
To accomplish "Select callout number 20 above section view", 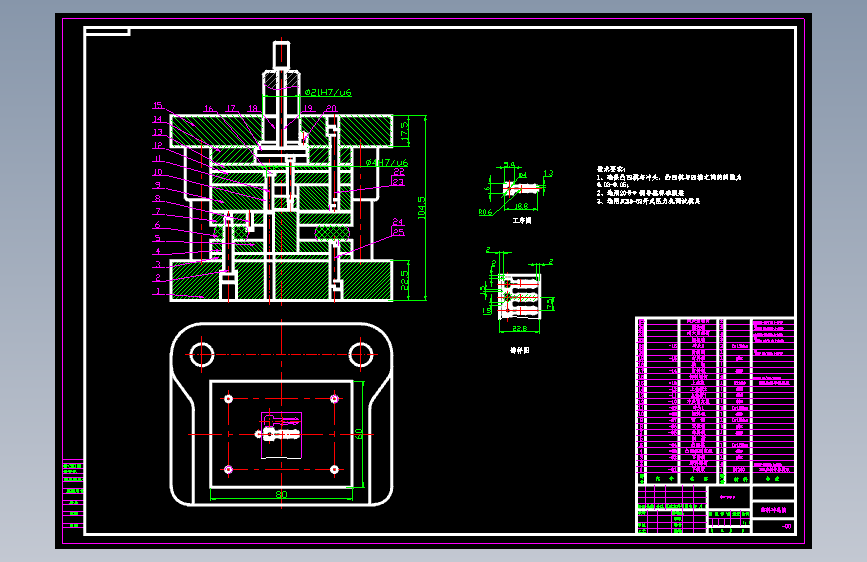I will (x=331, y=108).
